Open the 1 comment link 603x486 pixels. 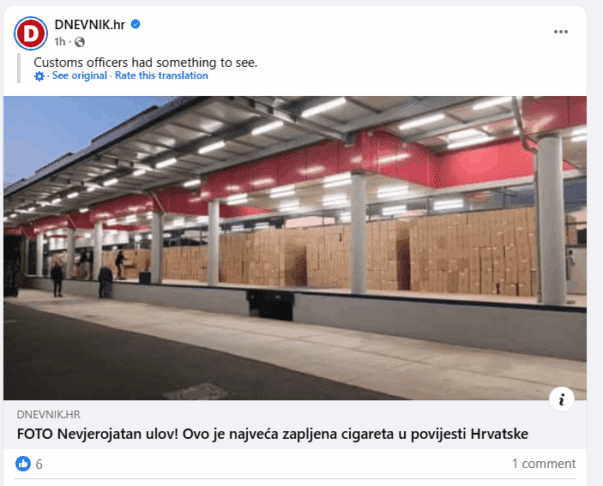[544, 464]
